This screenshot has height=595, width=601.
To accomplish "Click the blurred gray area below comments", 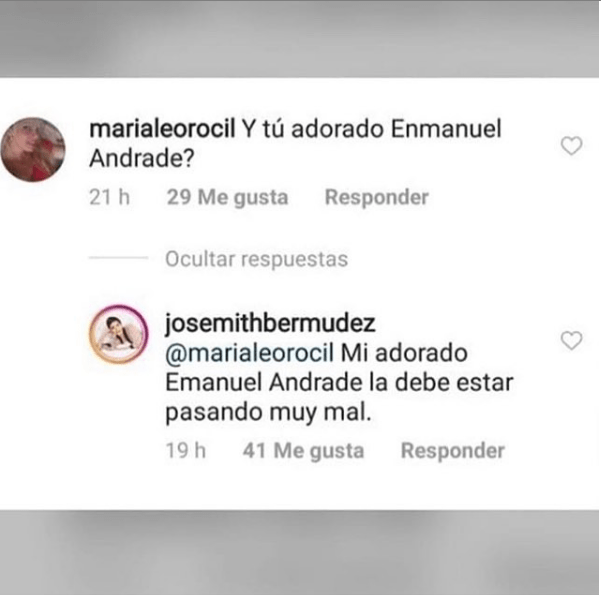I will (299, 552).
